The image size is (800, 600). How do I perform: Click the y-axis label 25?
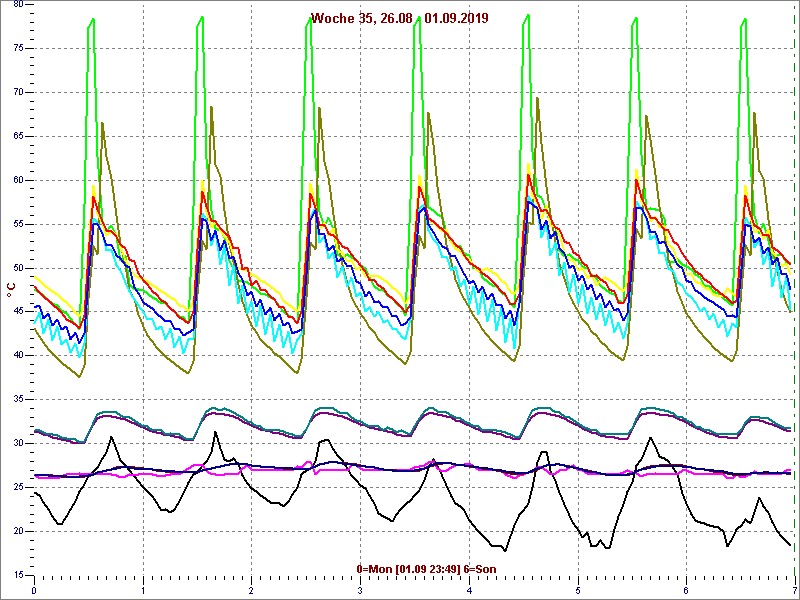[x=17, y=487]
